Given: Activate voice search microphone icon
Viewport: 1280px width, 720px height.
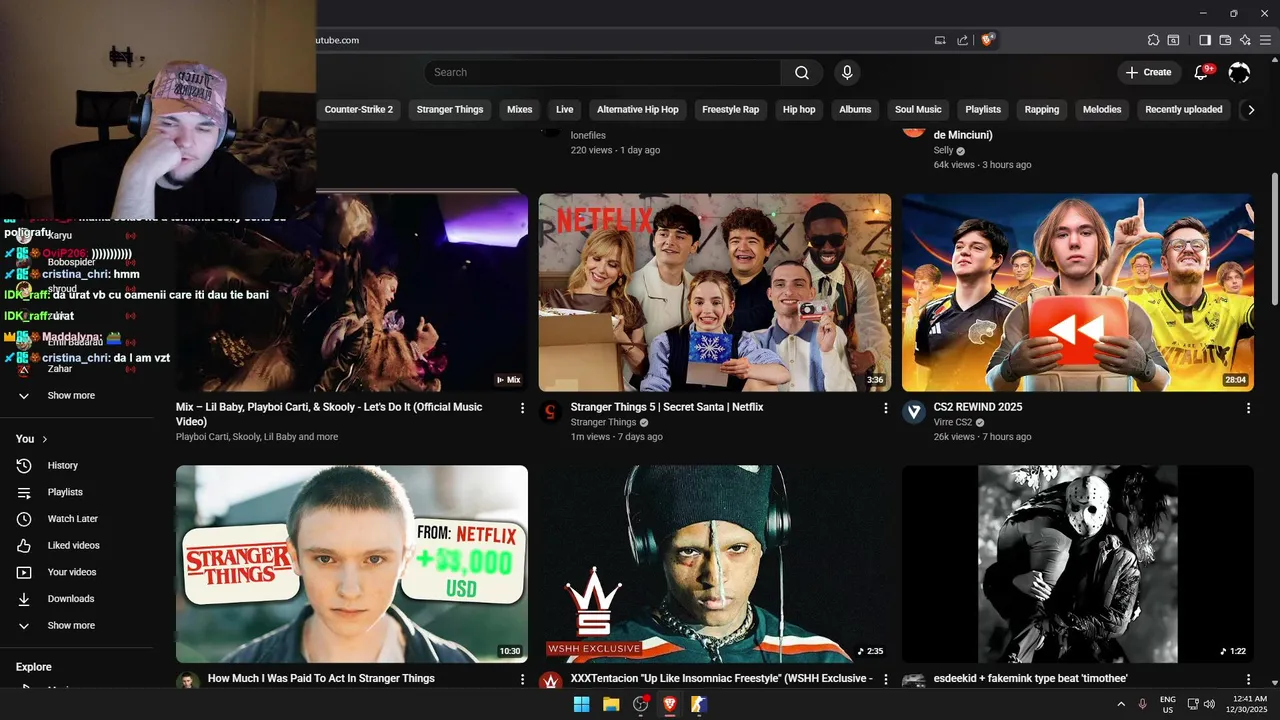Looking at the screenshot, I should tap(847, 72).
